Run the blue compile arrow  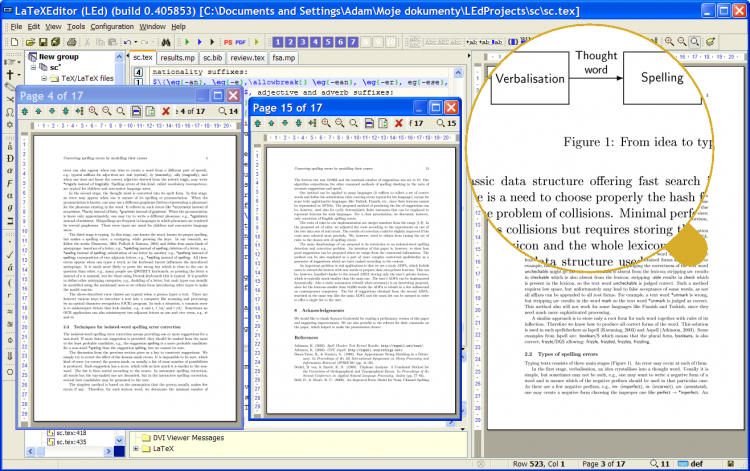pos(199,42)
